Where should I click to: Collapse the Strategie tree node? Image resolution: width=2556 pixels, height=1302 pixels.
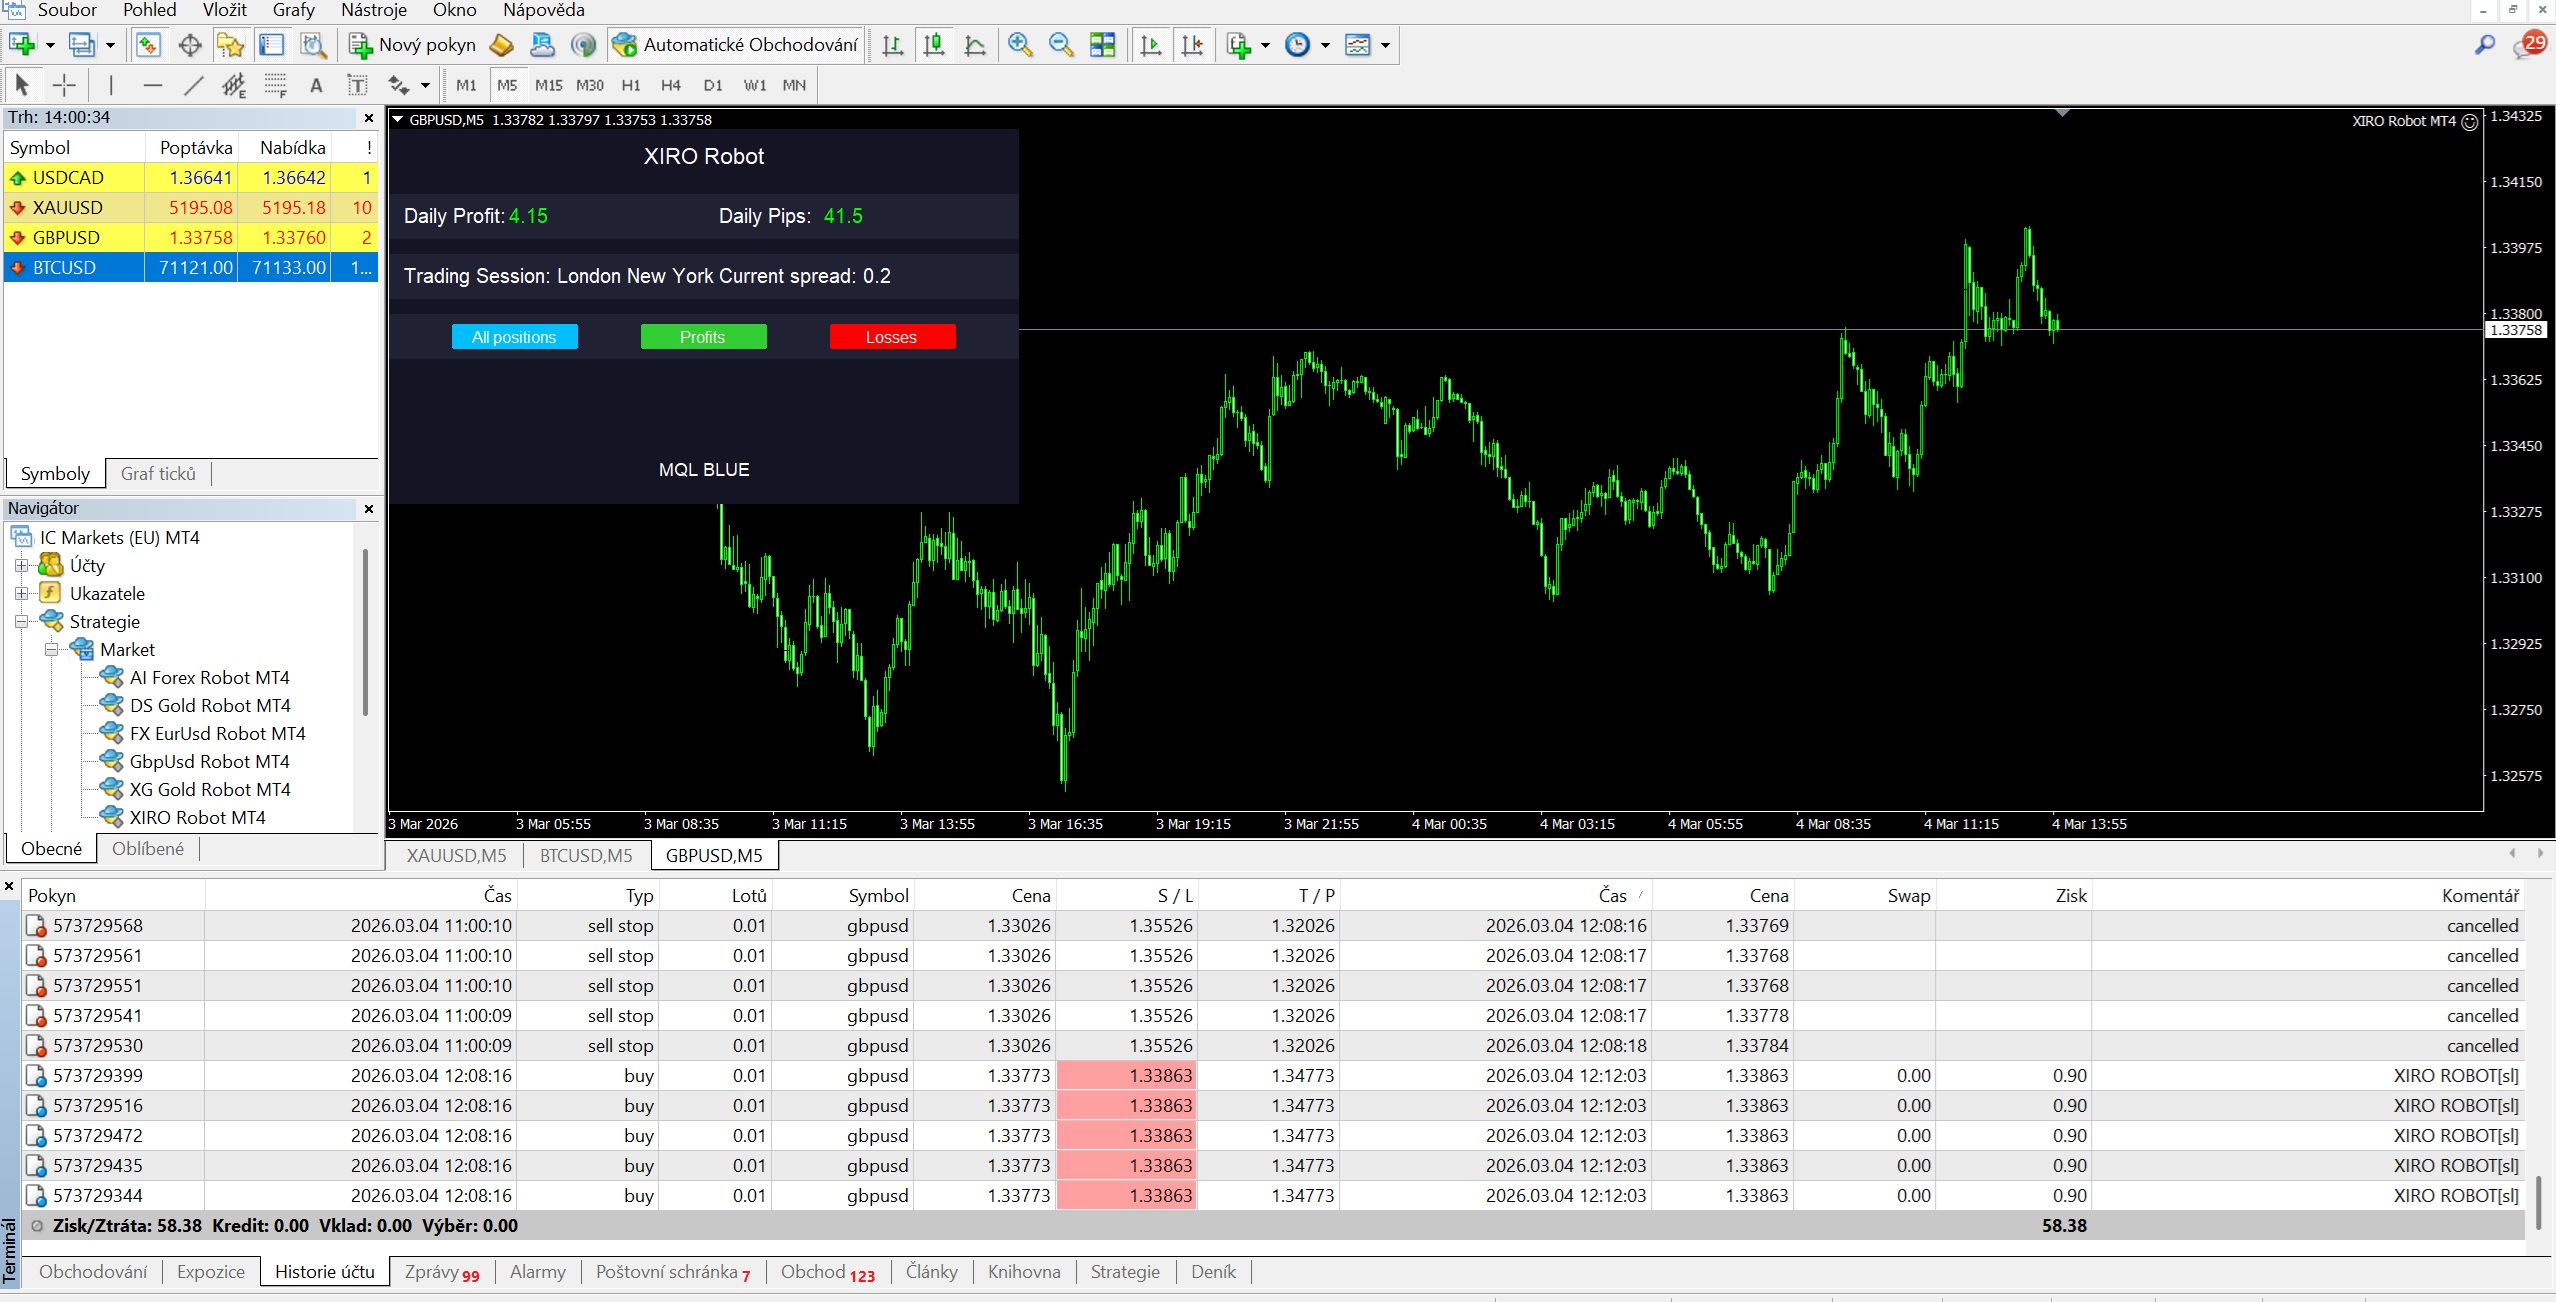tap(21, 621)
